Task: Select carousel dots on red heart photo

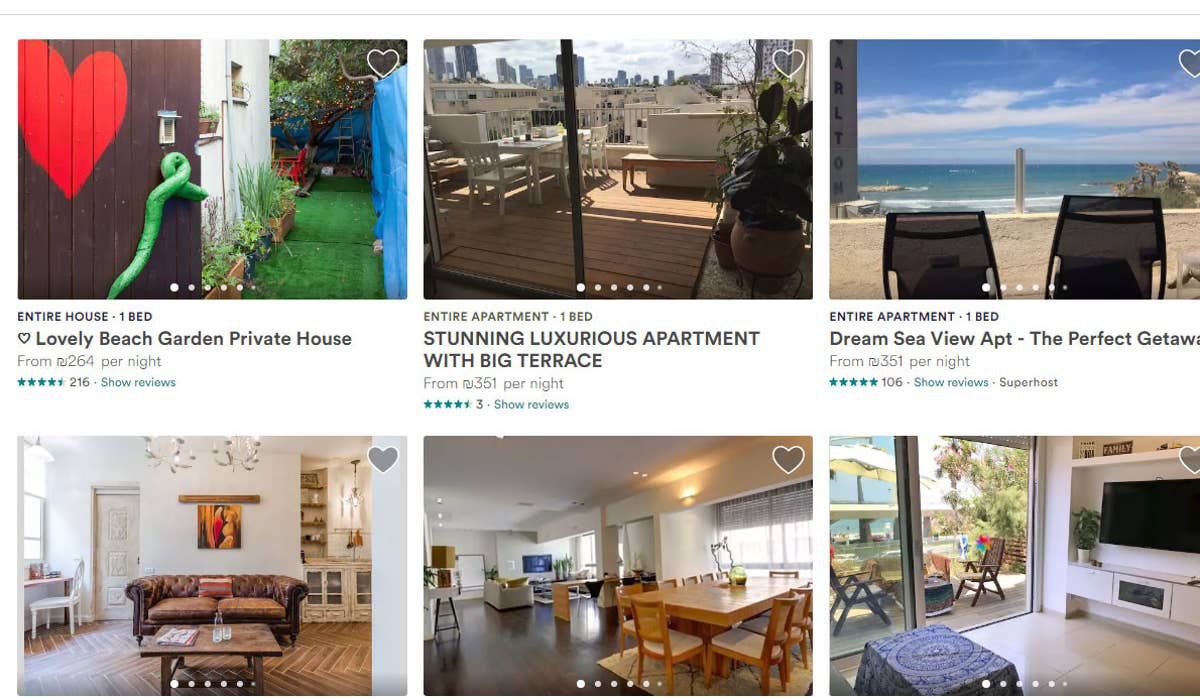Action: (x=212, y=288)
